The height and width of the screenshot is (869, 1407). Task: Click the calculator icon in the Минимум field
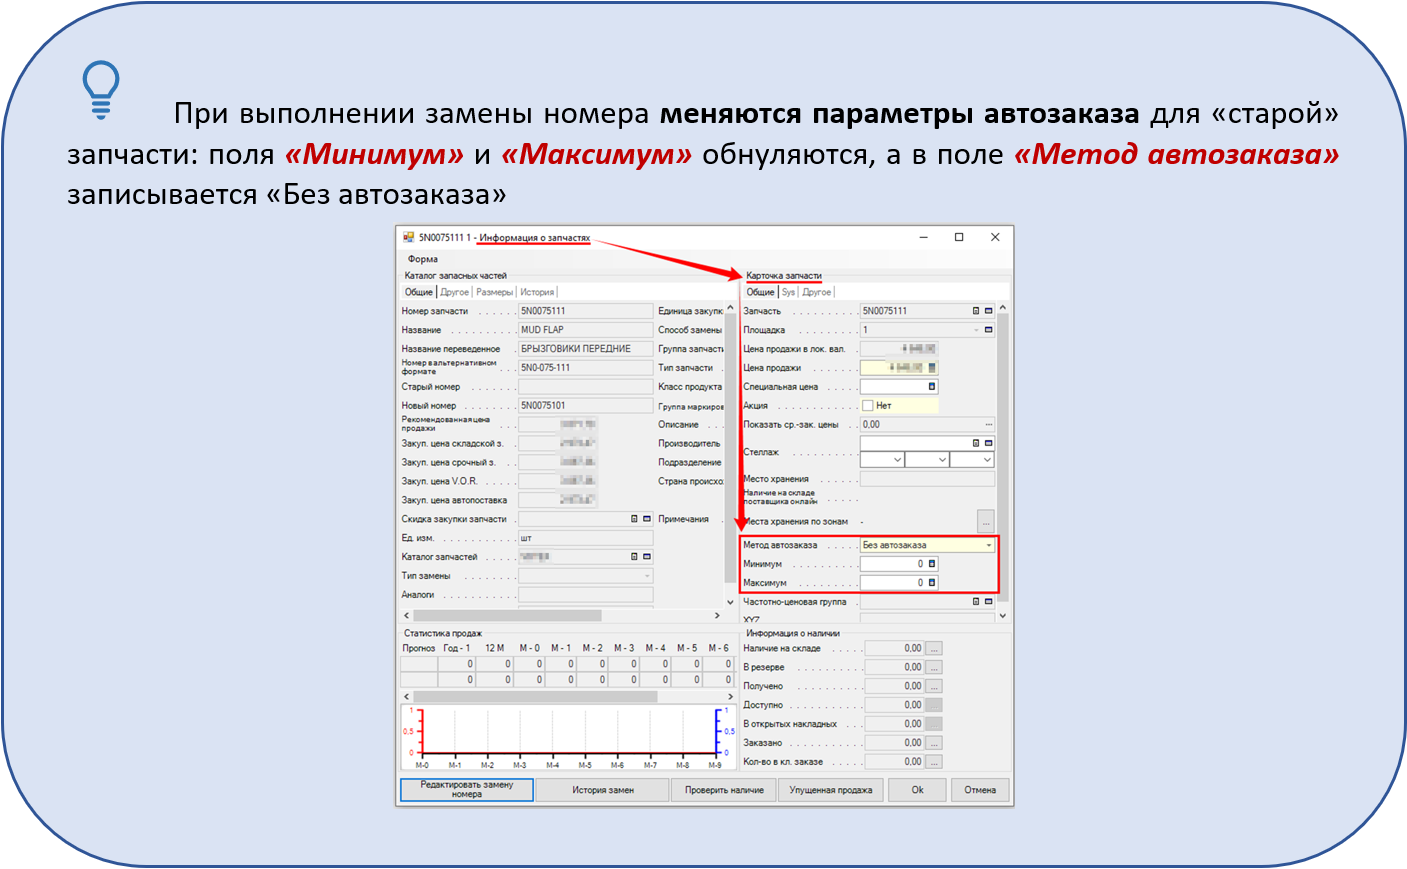(932, 564)
